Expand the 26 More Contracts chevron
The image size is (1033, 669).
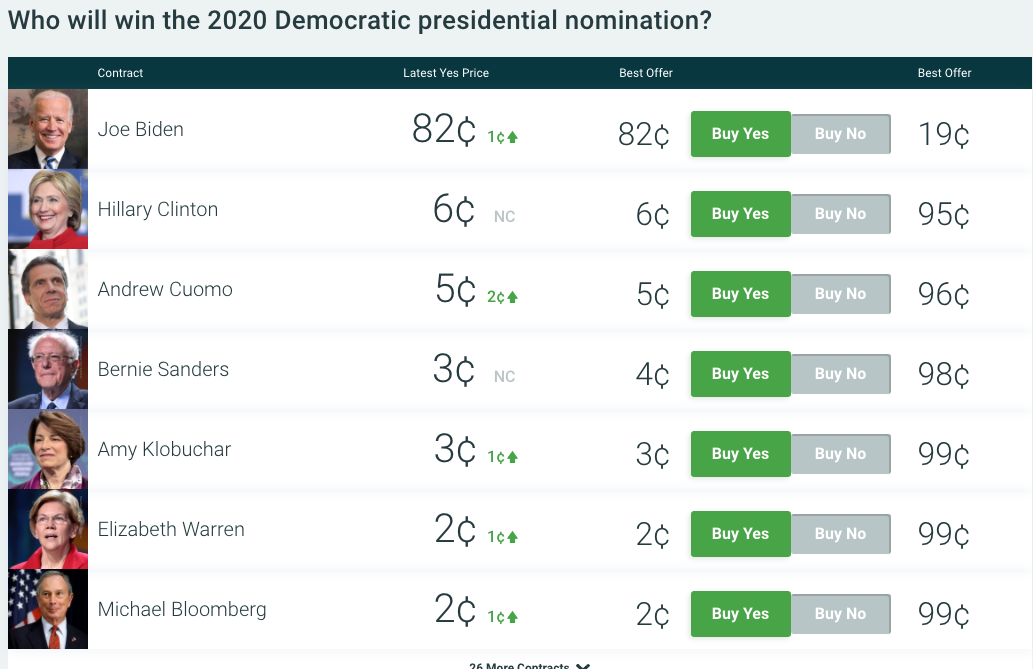(x=583, y=666)
